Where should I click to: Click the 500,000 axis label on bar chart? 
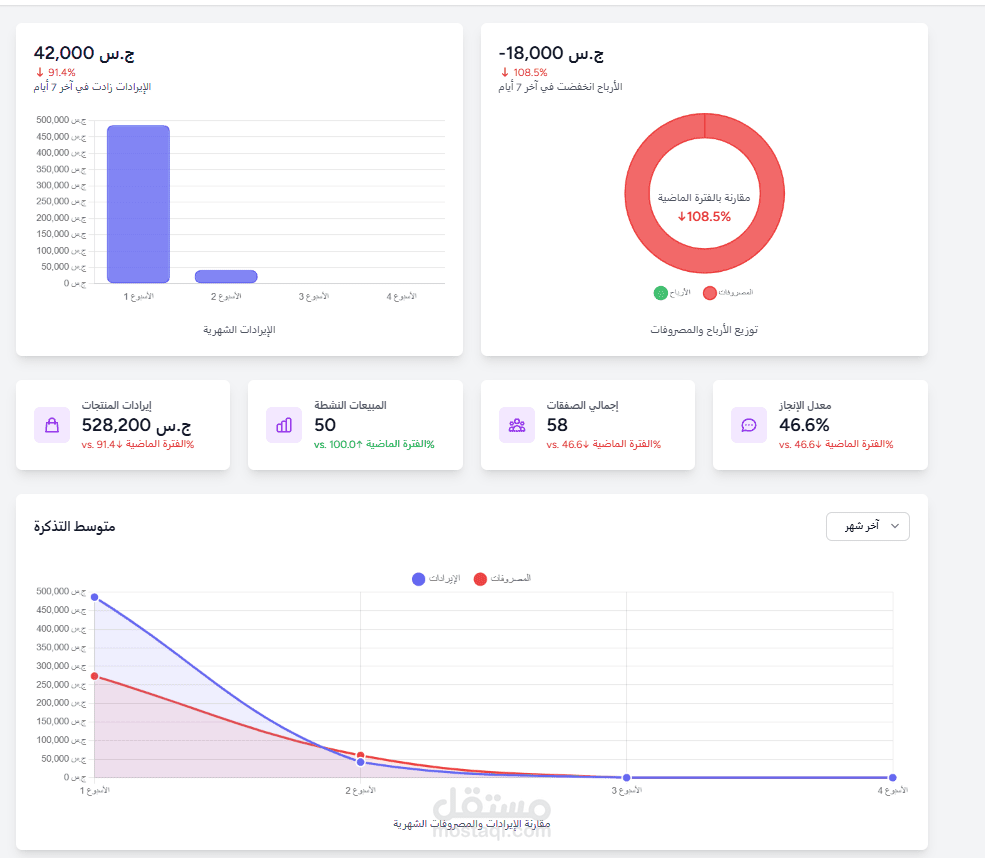click(61, 120)
